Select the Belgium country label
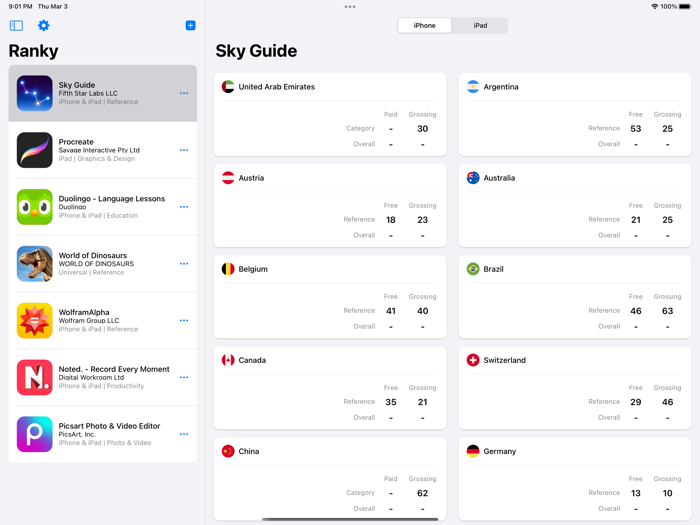 click(x=253, y=269)
